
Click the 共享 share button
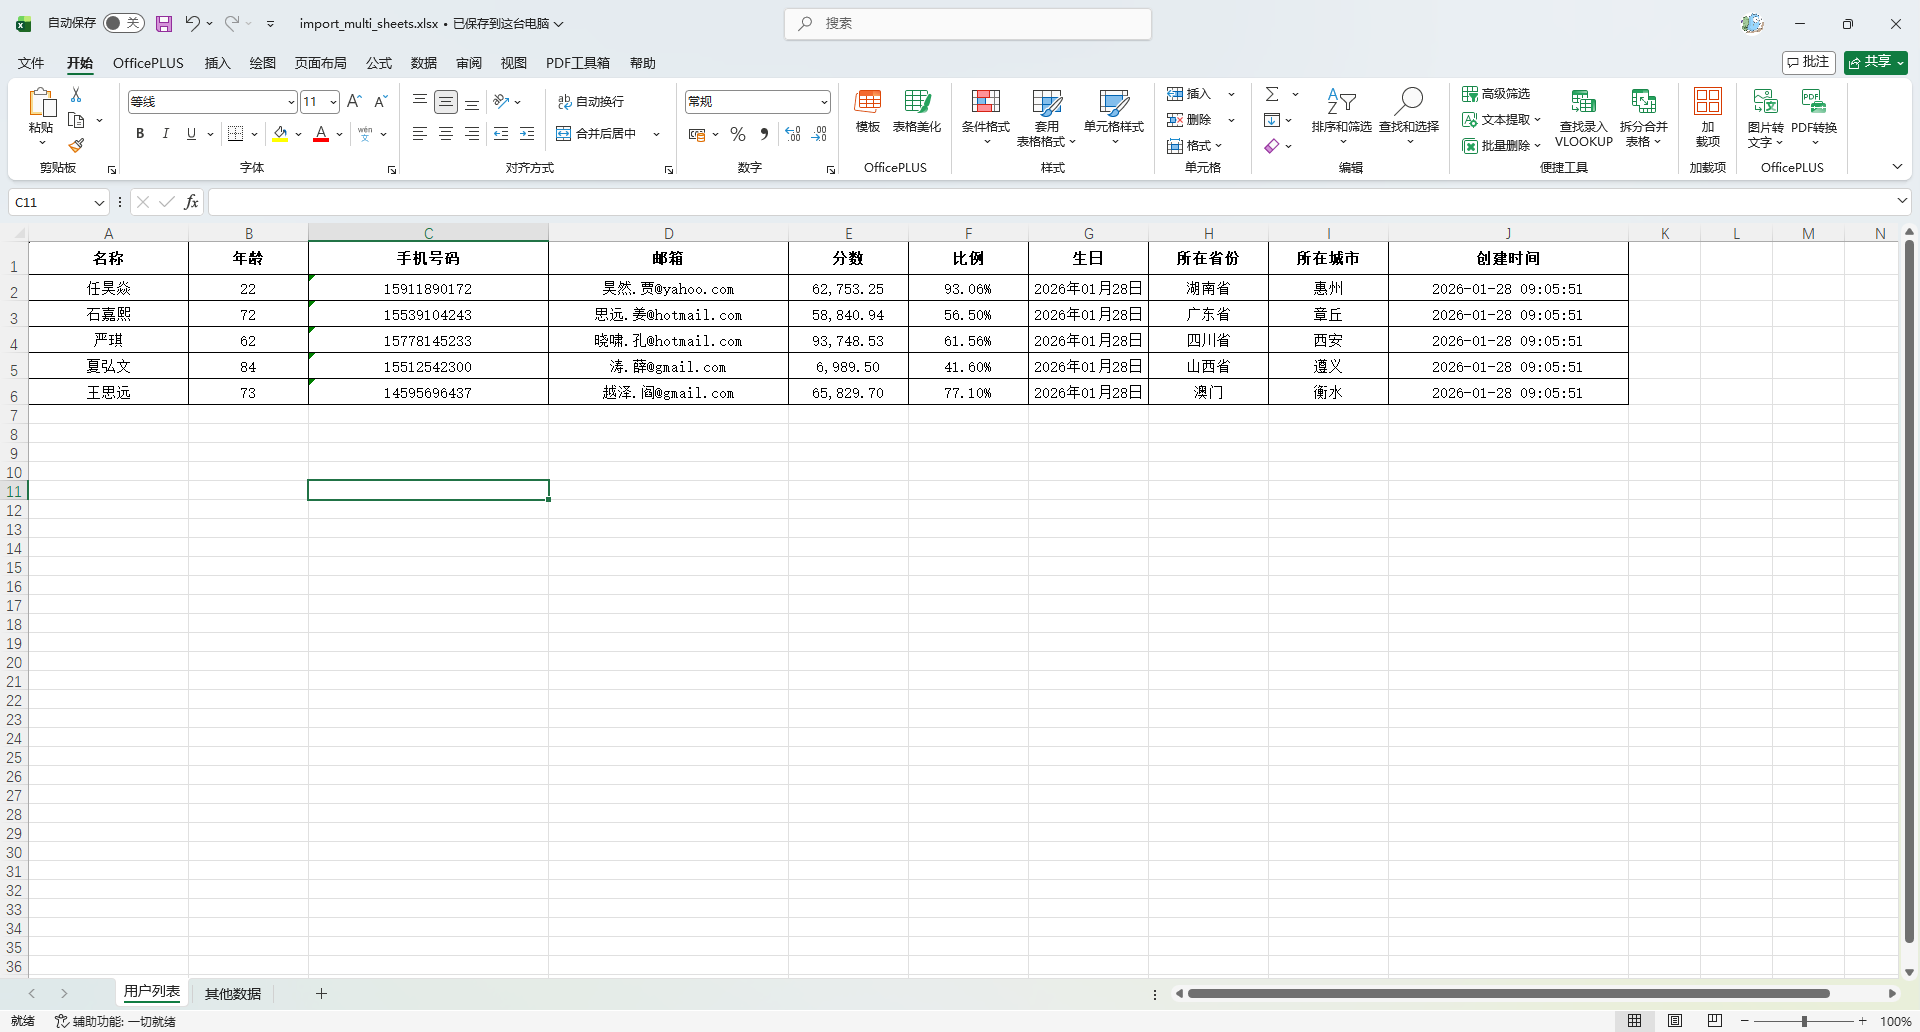(x=1875, y=62)
